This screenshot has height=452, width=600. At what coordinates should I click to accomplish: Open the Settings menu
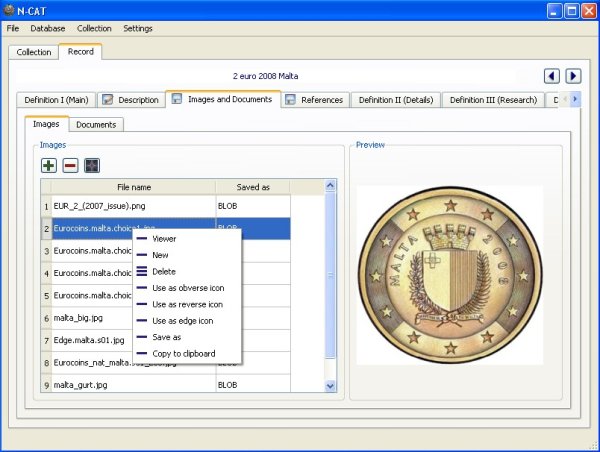click(x=138, y=28)
